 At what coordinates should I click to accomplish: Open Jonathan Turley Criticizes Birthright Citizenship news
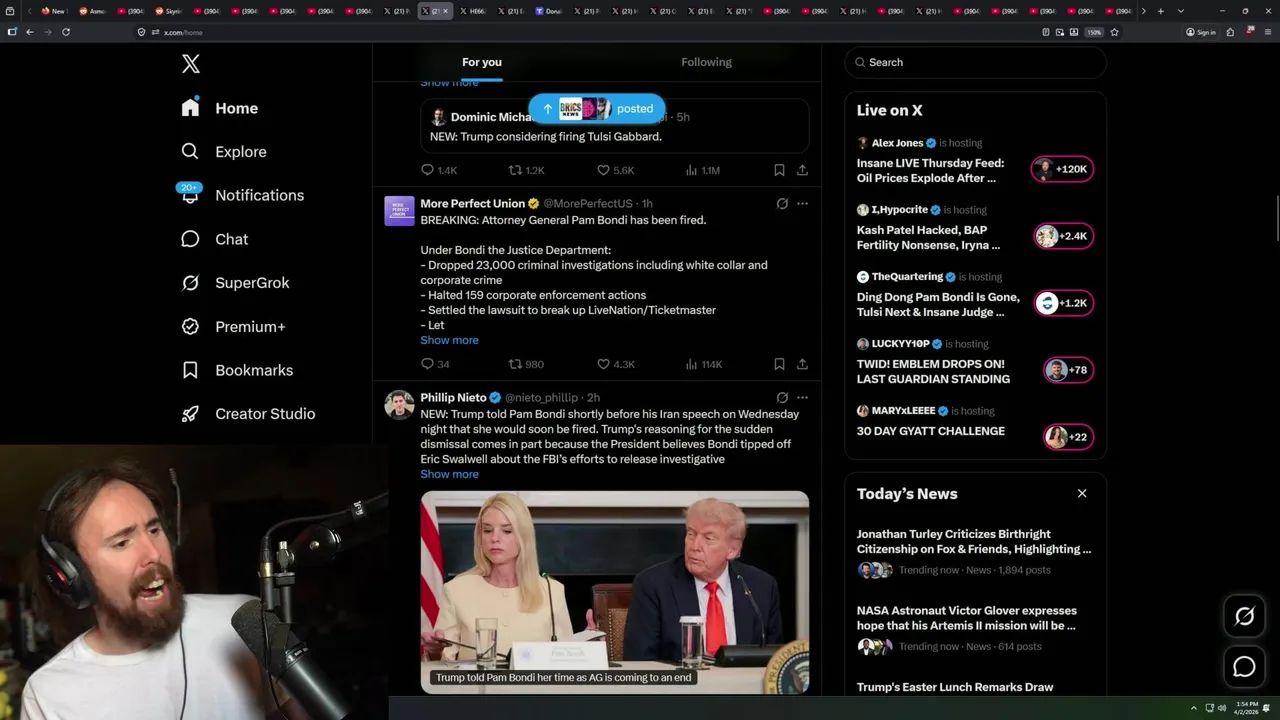tap(974, 541)
